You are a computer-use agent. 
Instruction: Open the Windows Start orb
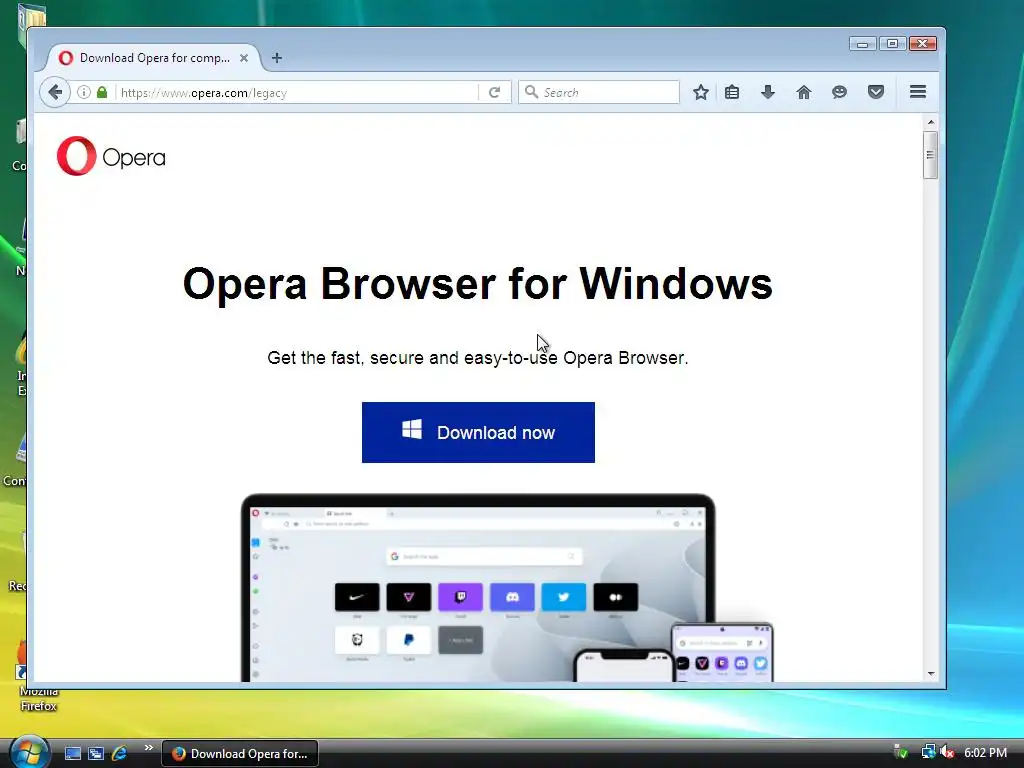coord(29,752)
